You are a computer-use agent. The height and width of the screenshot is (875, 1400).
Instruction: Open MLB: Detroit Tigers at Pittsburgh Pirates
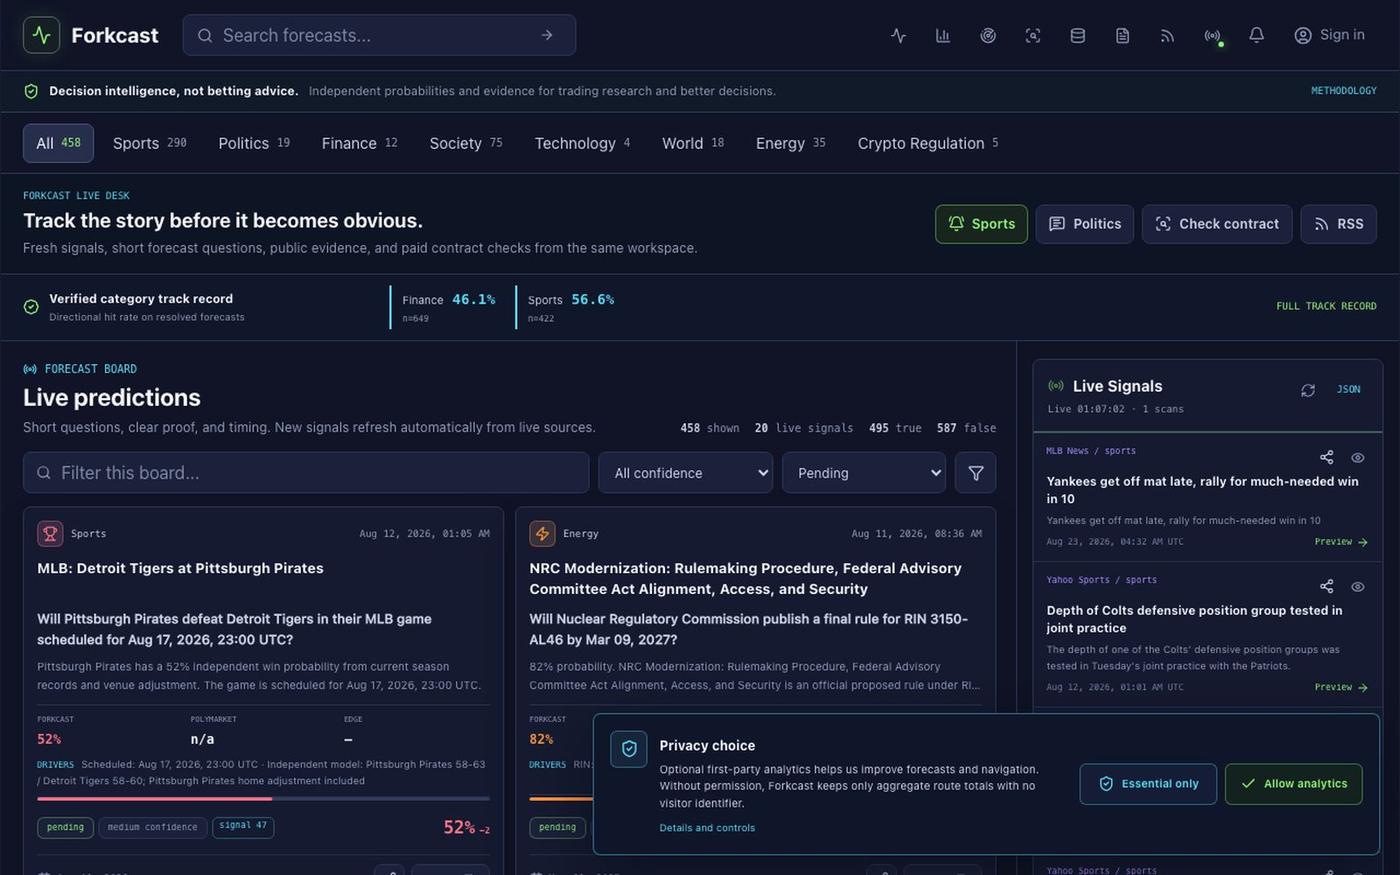(x=180, y=568)
